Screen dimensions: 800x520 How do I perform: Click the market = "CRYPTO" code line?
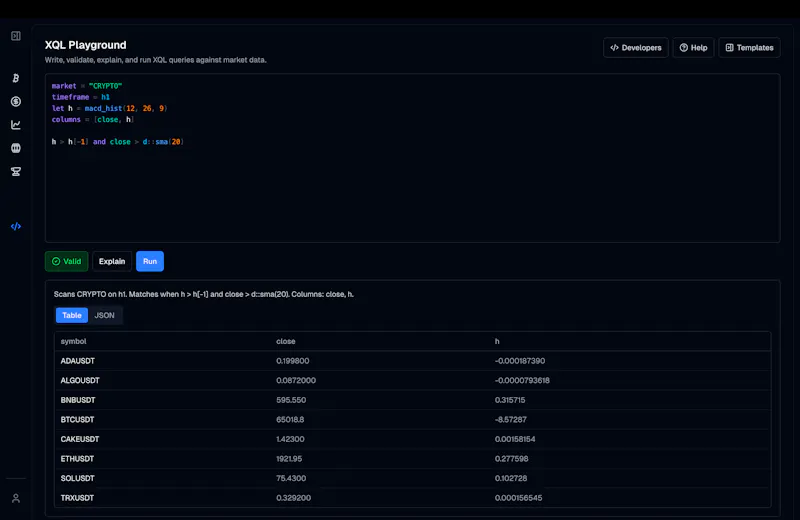pyautogui.click(x=87, y=86)
